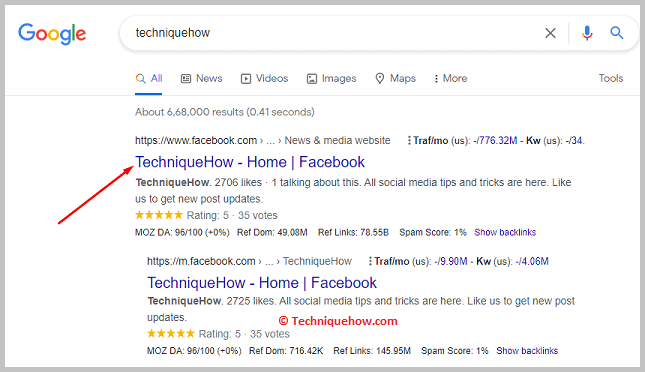
Task: Switch to the Maps tab
Action: click(x=395, y=78)
